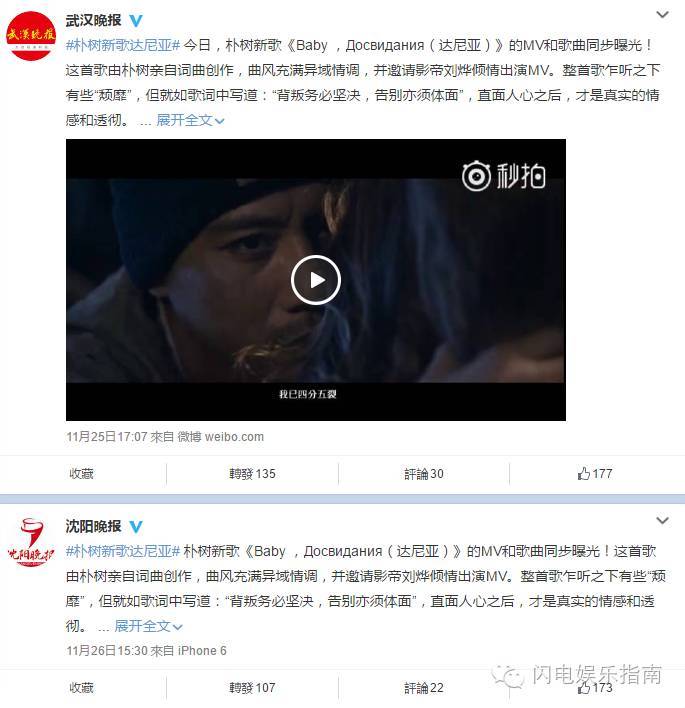This screenshot has height=708, width=685.
Task: Open options chevron on 沈阳晚报 post
Action: tap(662, 521)
